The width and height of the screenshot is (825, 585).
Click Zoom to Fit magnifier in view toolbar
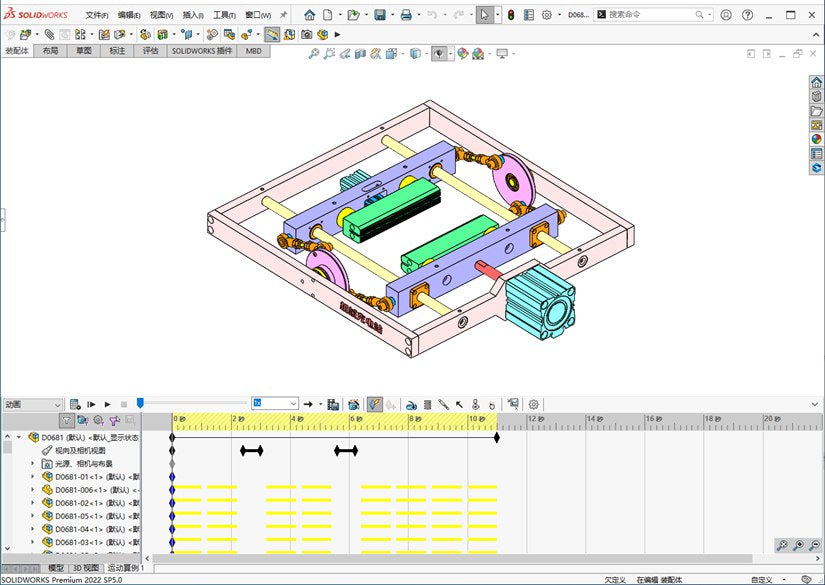(x=314, y=54)
